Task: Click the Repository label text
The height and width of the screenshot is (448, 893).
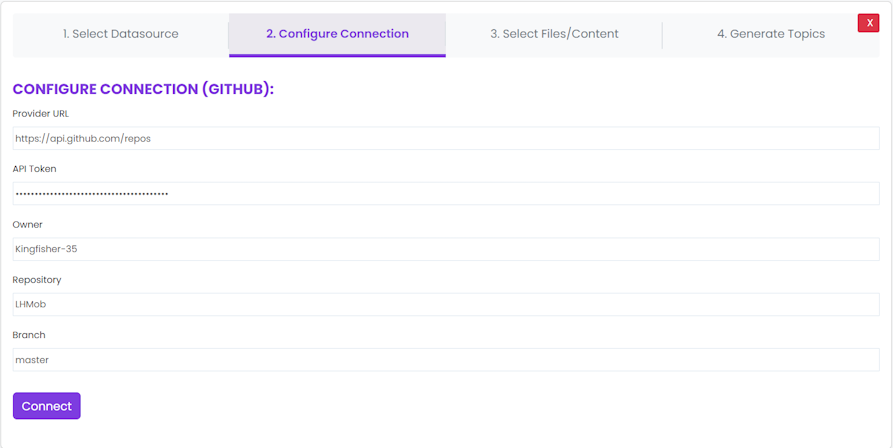Action: pos(37,280)
